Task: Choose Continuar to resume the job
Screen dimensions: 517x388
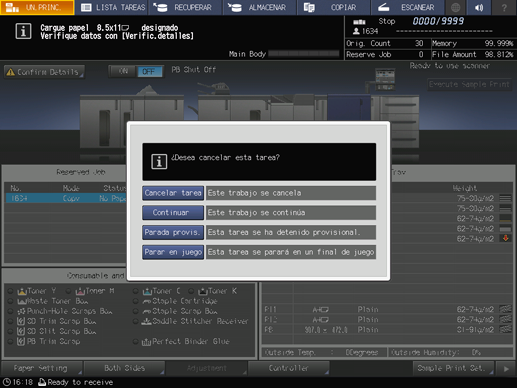Action: (173, 213)
